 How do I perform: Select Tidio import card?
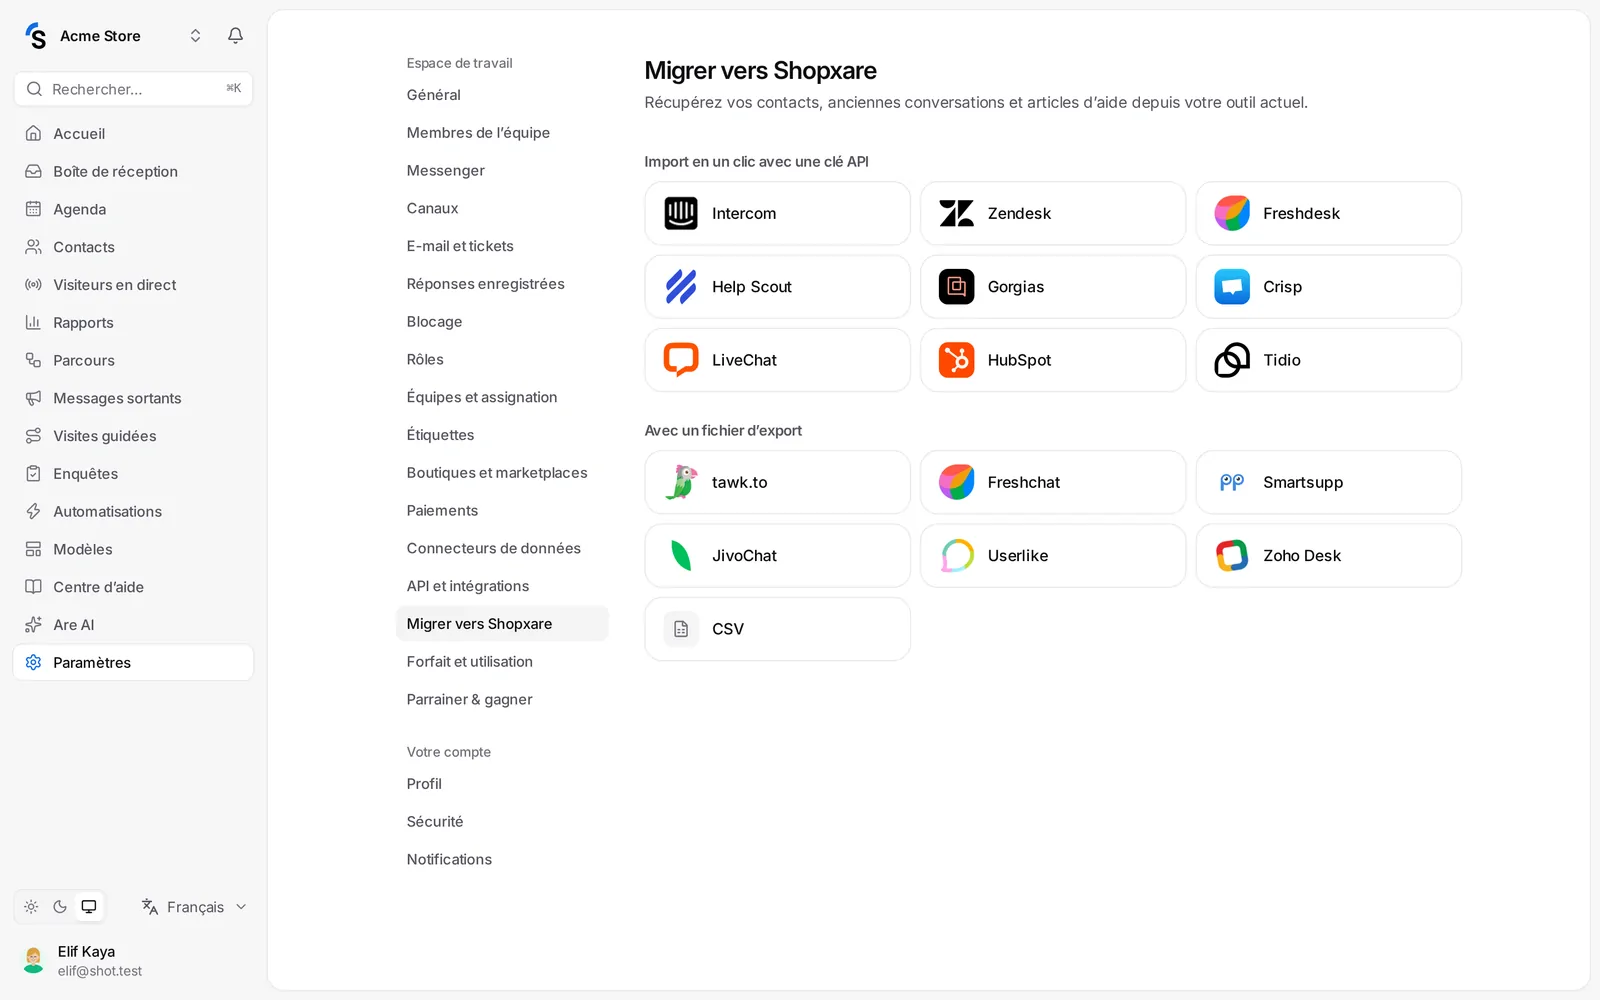tap(1328, 360)
